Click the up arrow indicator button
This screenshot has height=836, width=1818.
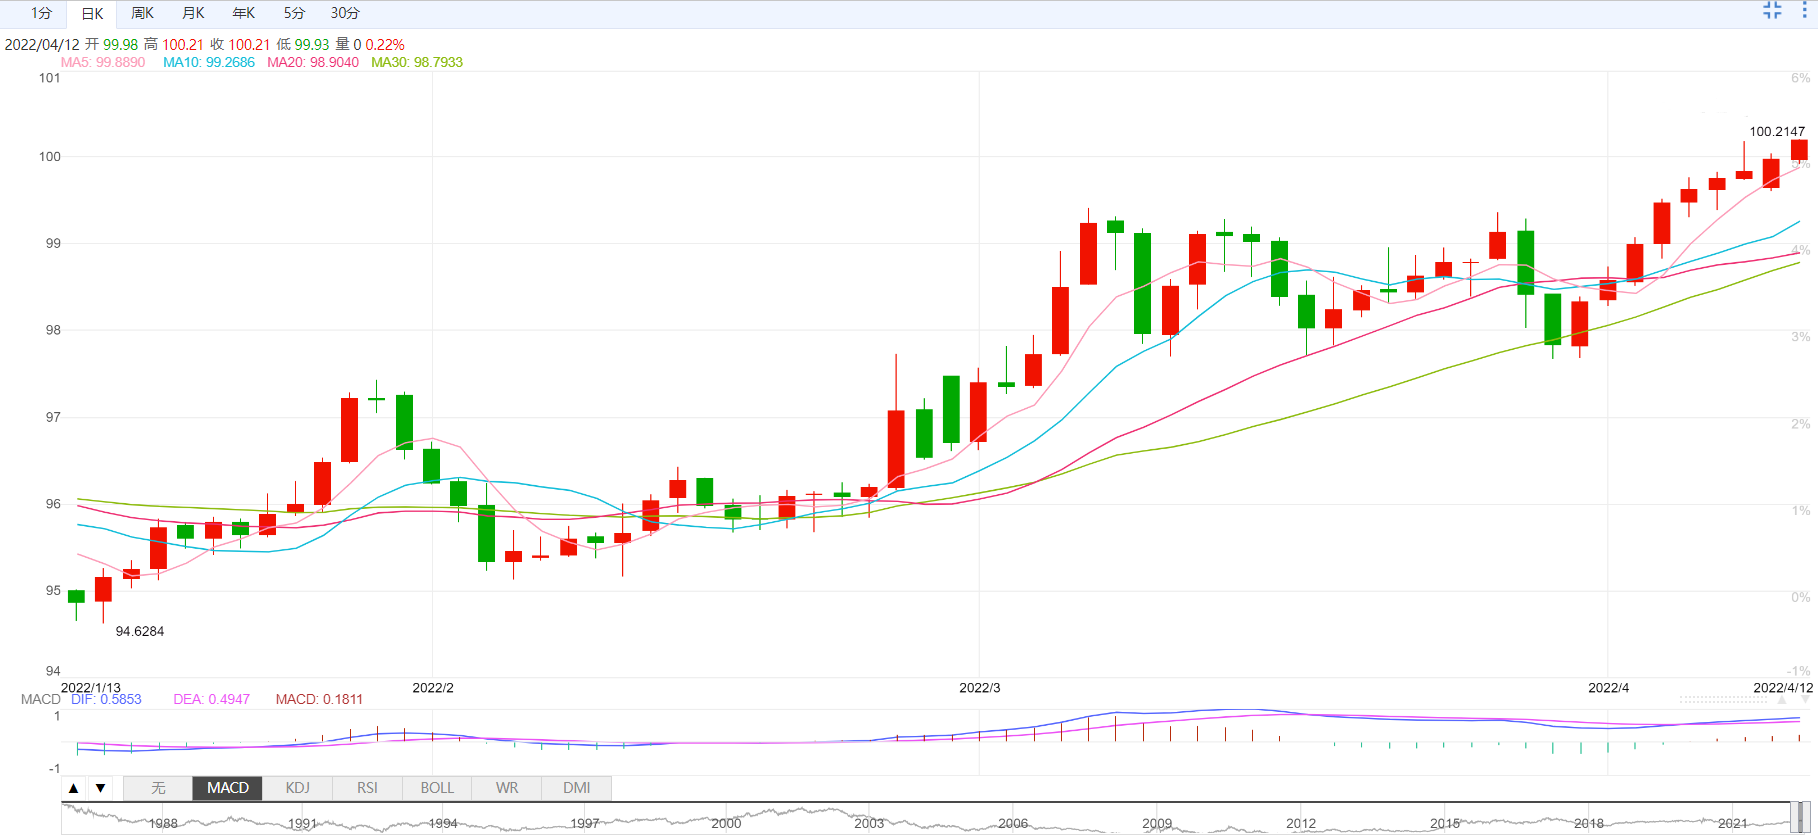pyautogui.click(x=74, y=788)
